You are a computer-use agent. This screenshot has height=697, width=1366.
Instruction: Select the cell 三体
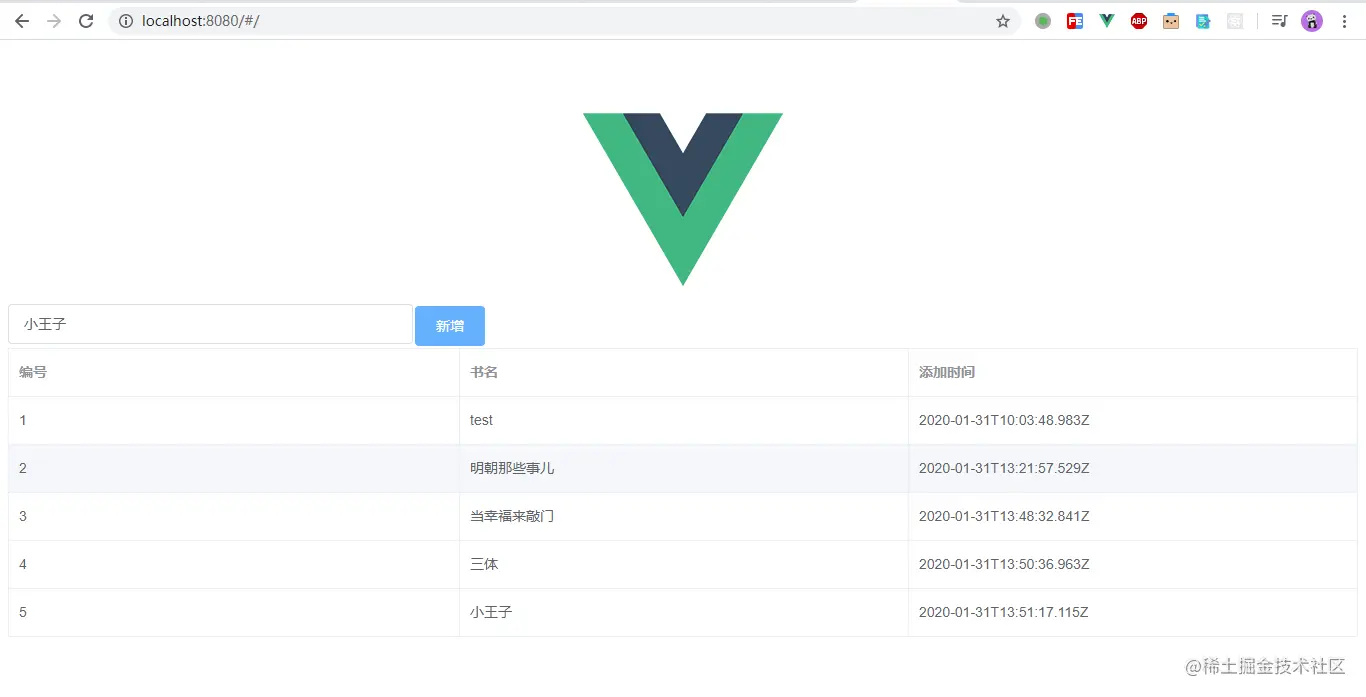coord(683,564)
